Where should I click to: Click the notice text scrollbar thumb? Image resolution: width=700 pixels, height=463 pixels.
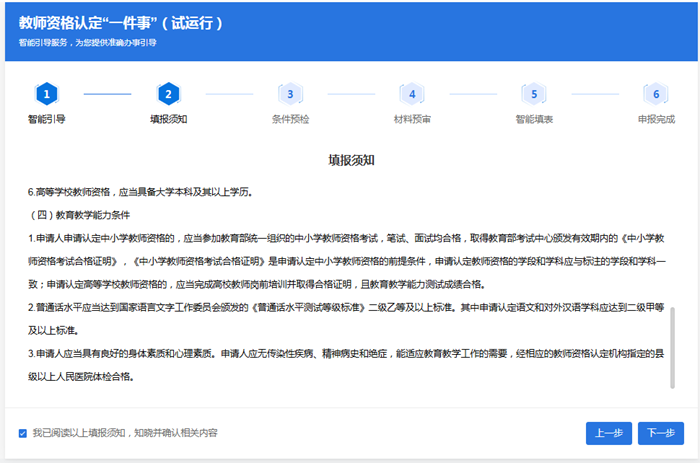(672, 348)
